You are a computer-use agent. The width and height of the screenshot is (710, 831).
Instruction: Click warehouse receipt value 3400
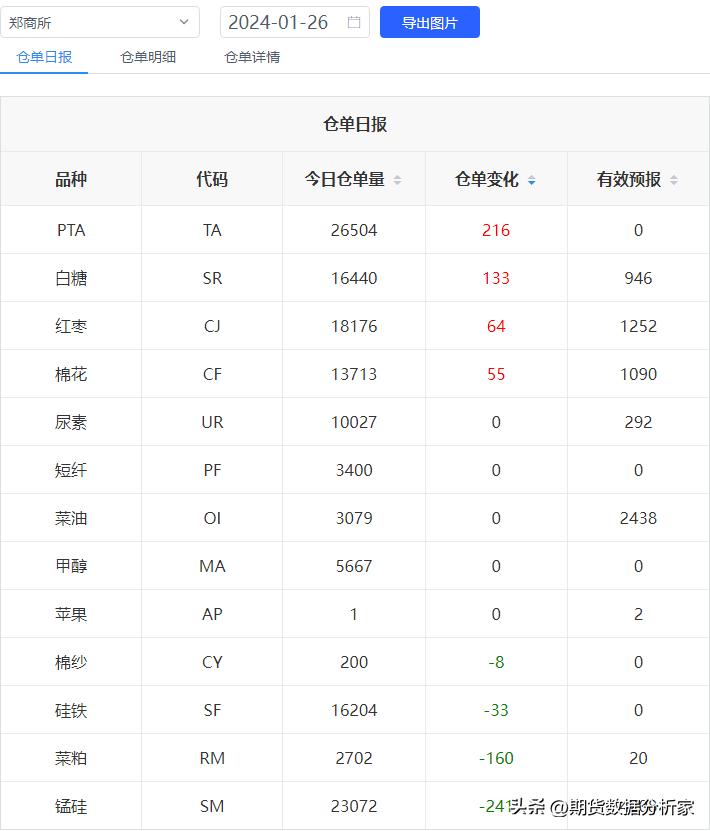[x=354, y=470]
